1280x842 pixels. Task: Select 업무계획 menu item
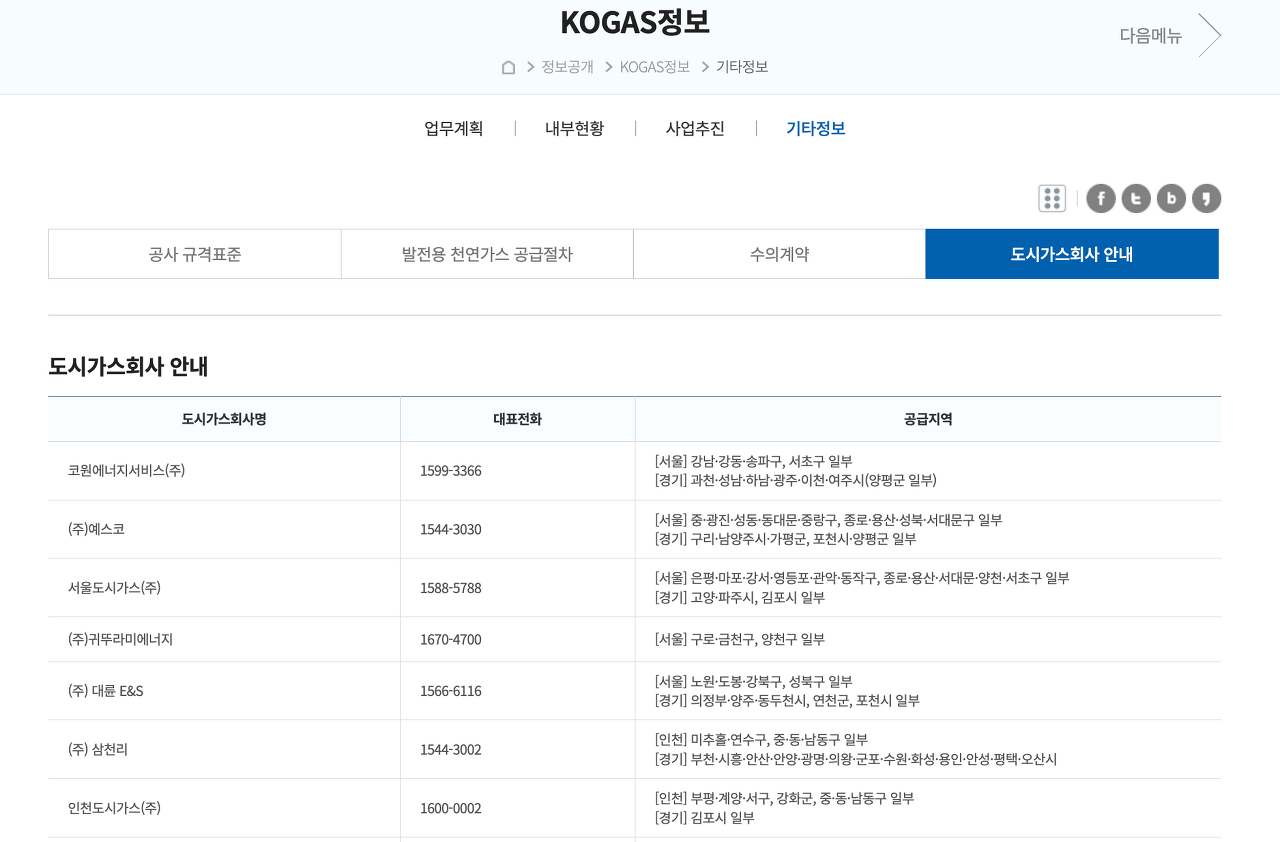tap(454, 128)
